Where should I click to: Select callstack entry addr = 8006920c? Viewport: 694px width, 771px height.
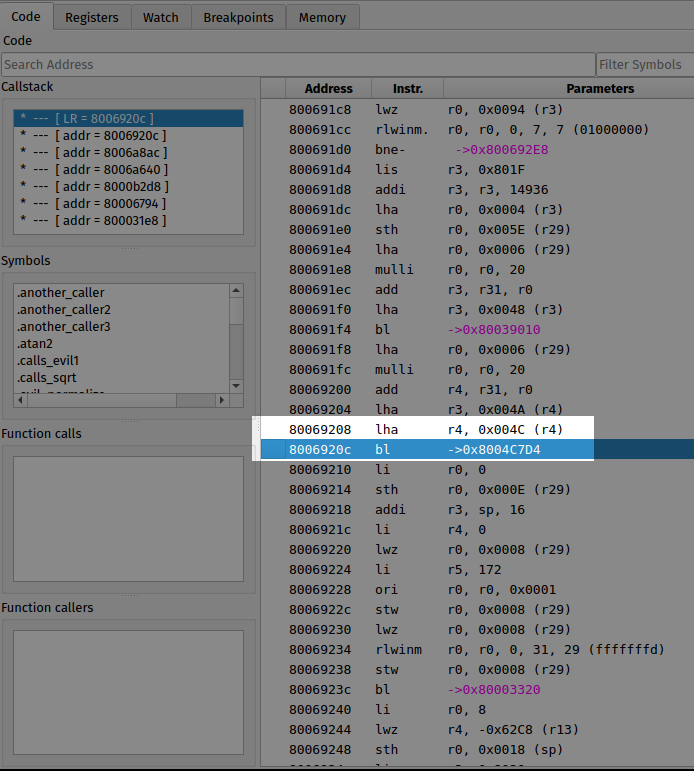point(128,135)
